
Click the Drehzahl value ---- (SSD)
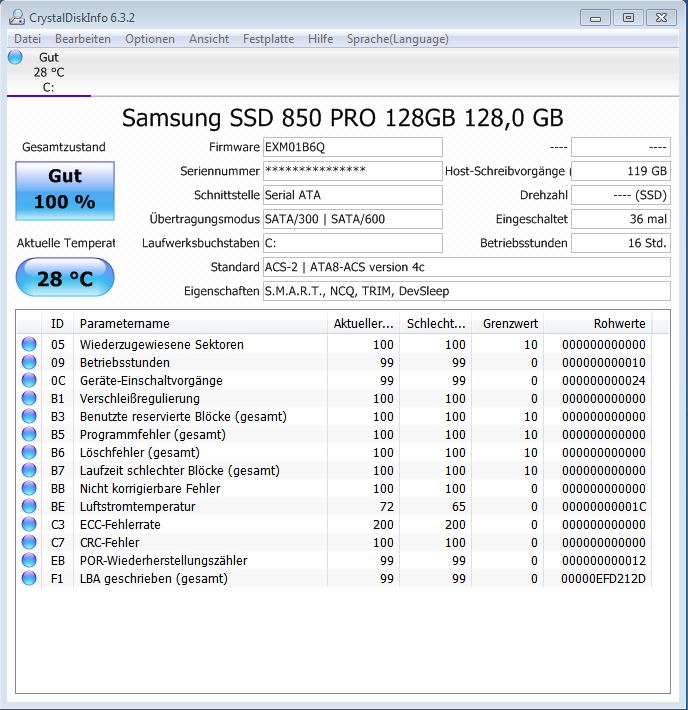(621, 195)
